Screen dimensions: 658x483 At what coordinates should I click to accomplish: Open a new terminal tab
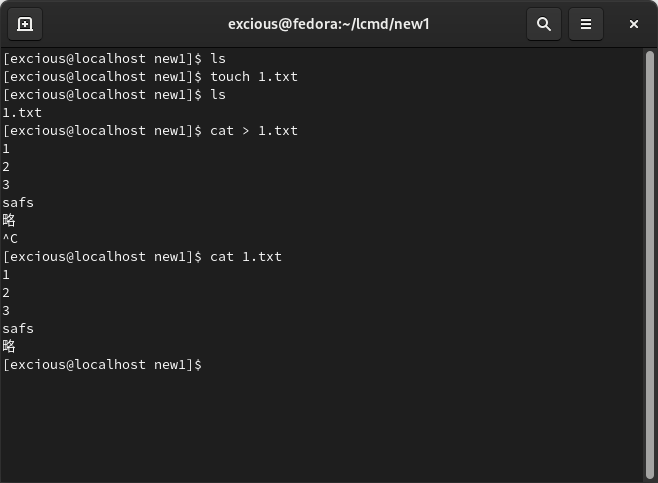[25, 24]
